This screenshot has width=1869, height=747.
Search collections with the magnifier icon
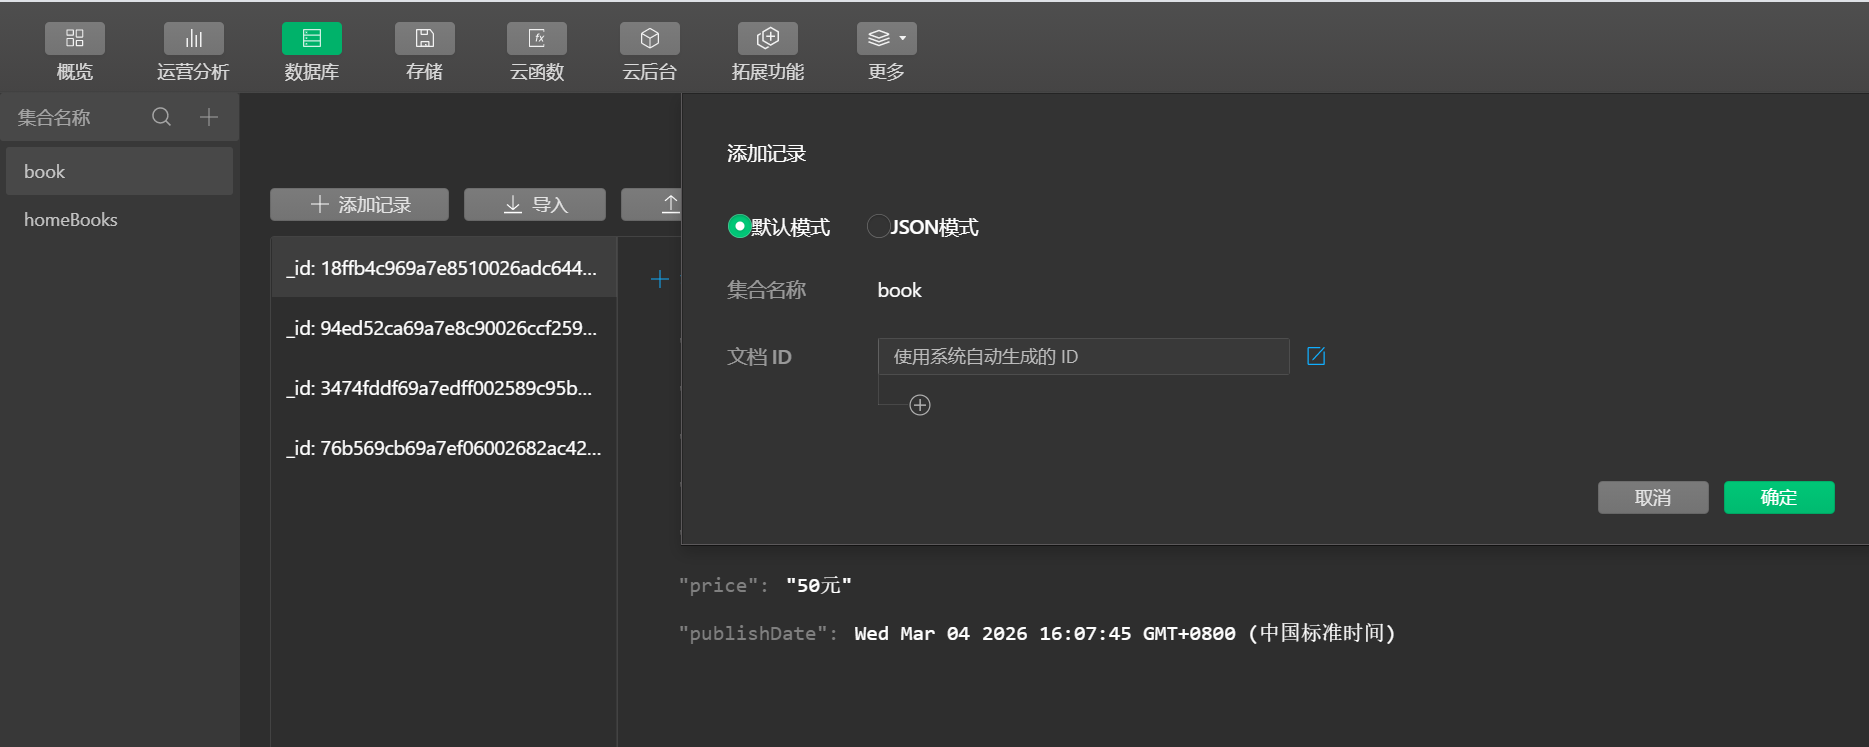click(161, 117)
